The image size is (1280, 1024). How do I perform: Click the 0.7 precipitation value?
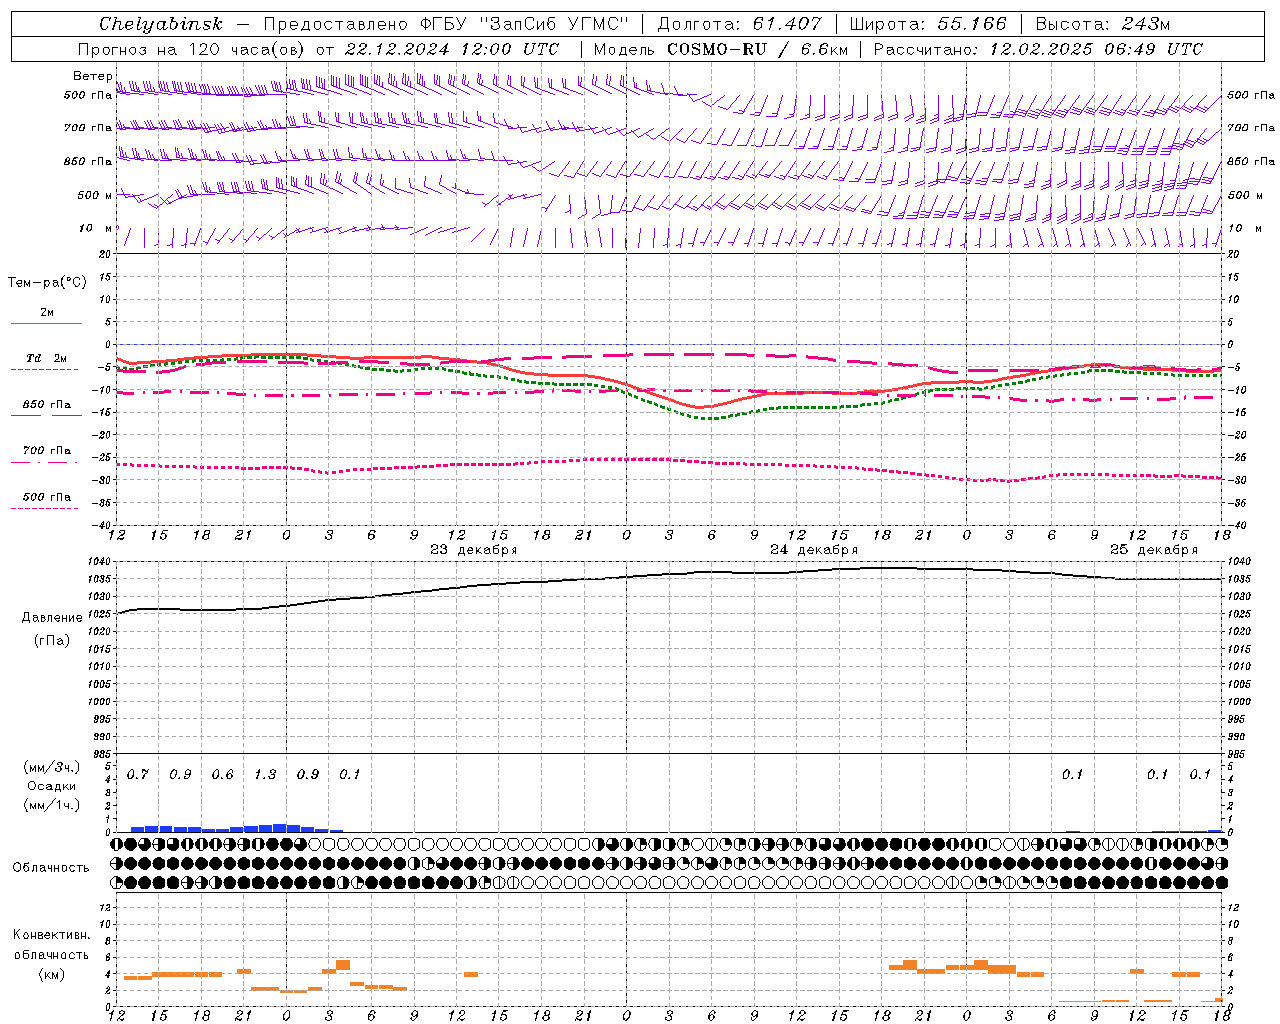138,775
